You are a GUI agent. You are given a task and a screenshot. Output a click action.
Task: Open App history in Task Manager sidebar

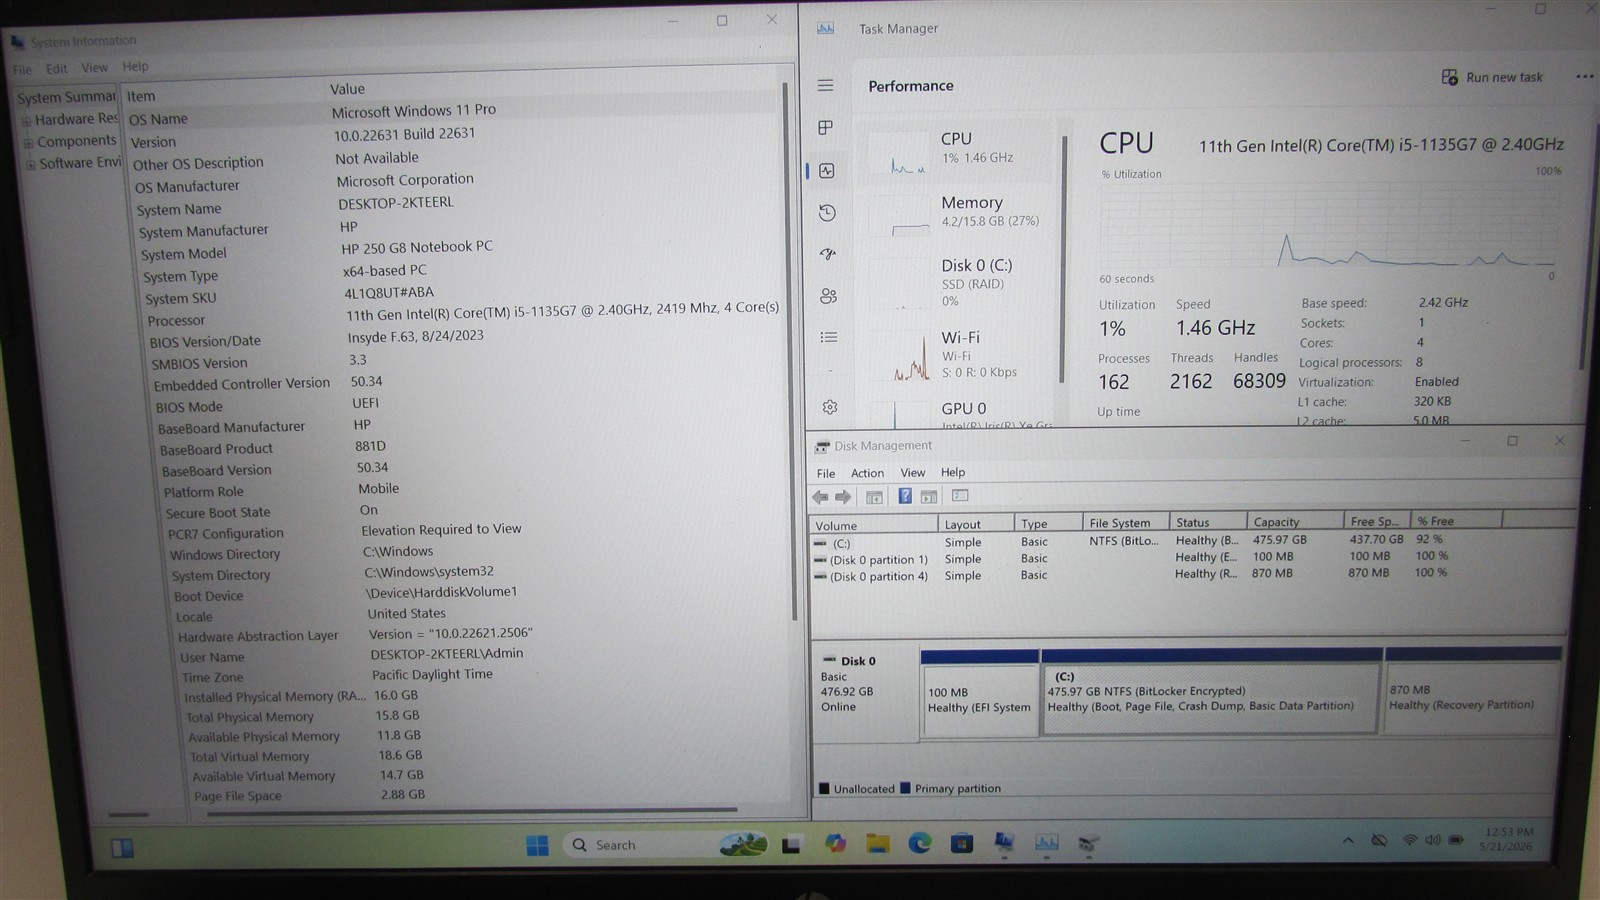point(827,213)
